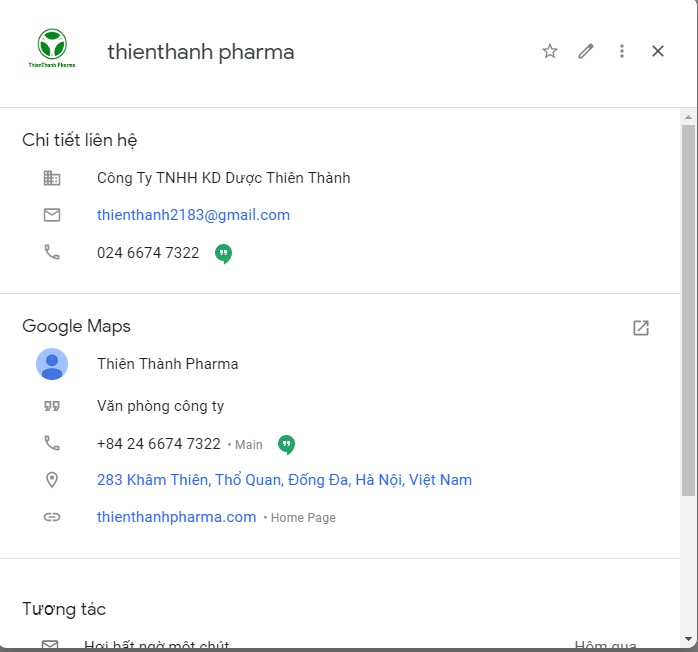Open the three-dot more options menu
This screenshot has height=652, width=698.
[622, 51]
